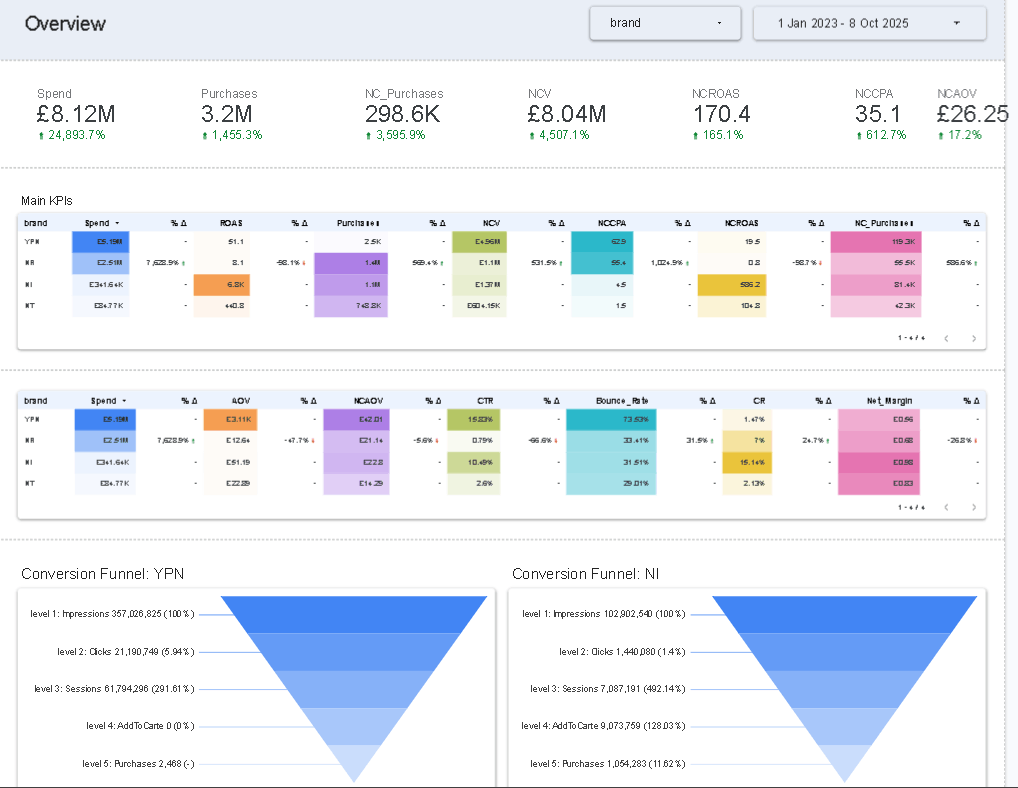The height and width of the screenshot is (788, 1018).
Task: Click YPN funnel Clicks 21,190,749 label
Action: coord(126,652)
